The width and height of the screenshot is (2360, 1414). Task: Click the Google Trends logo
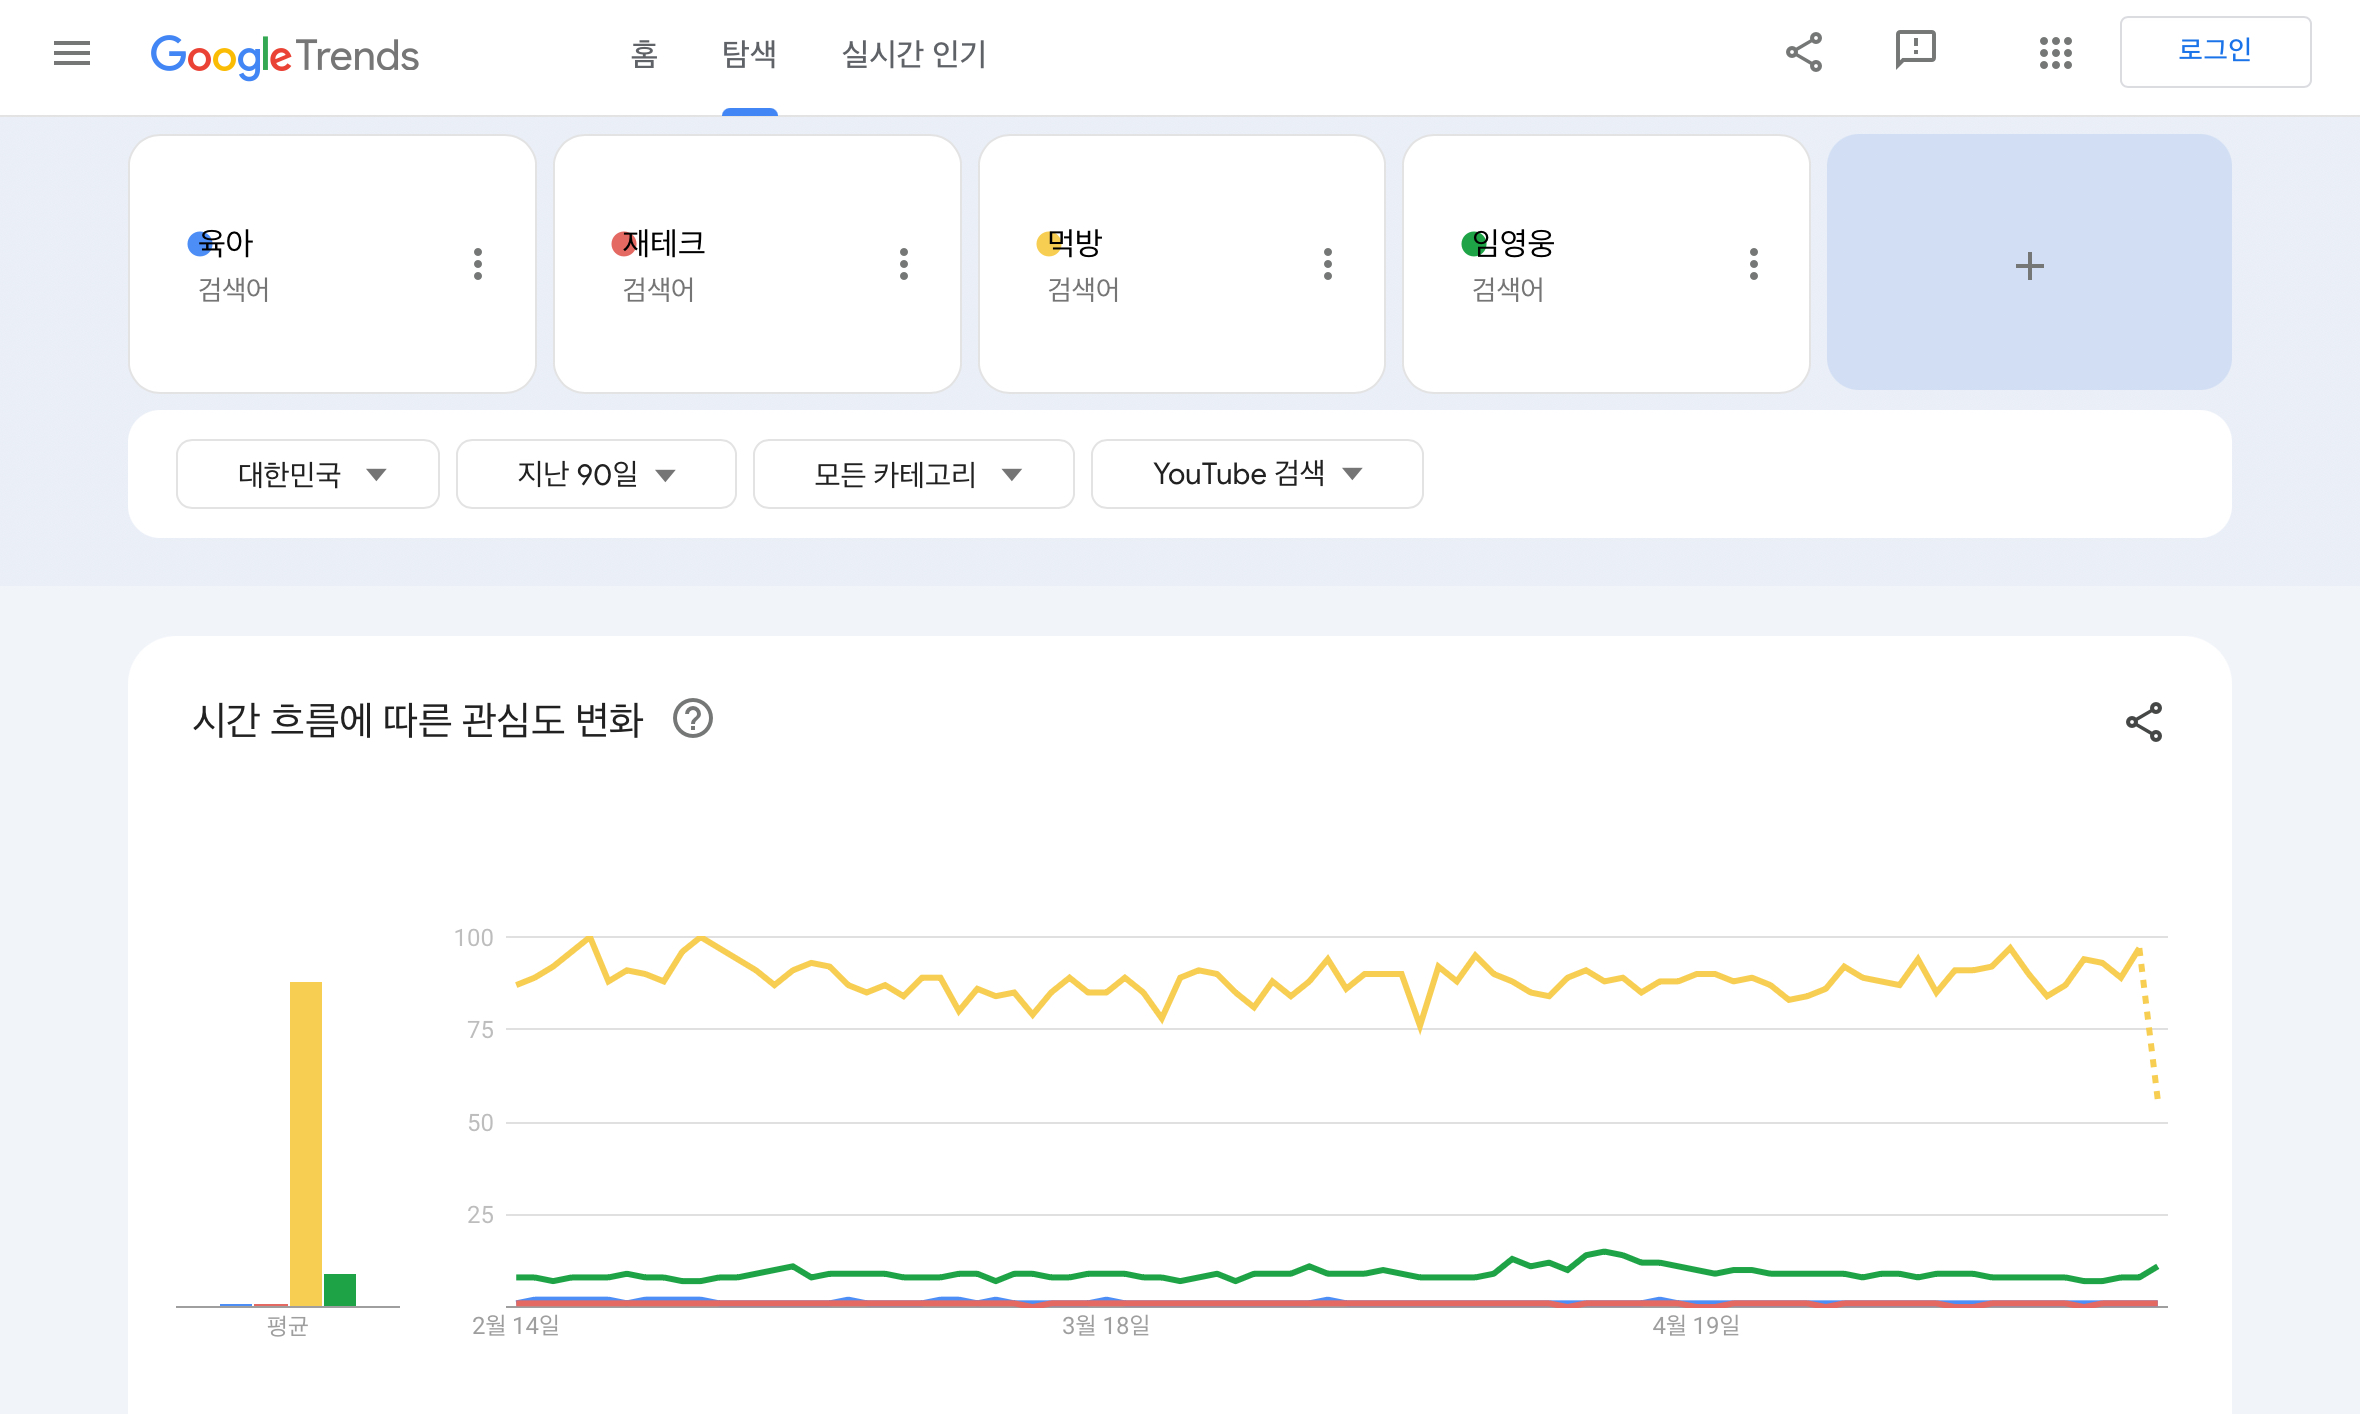[x=285, y=56]
